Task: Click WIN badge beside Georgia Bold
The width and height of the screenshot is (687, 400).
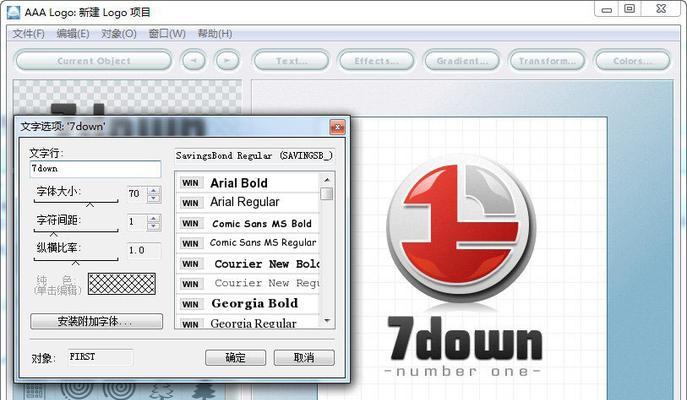Action: tap(191, 304)
